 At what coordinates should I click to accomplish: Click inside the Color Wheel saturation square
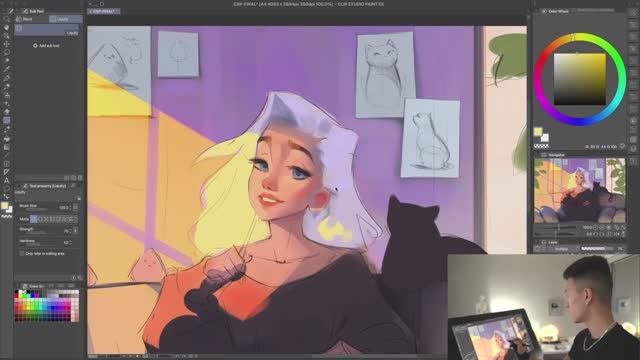click(x=580, y=79)
